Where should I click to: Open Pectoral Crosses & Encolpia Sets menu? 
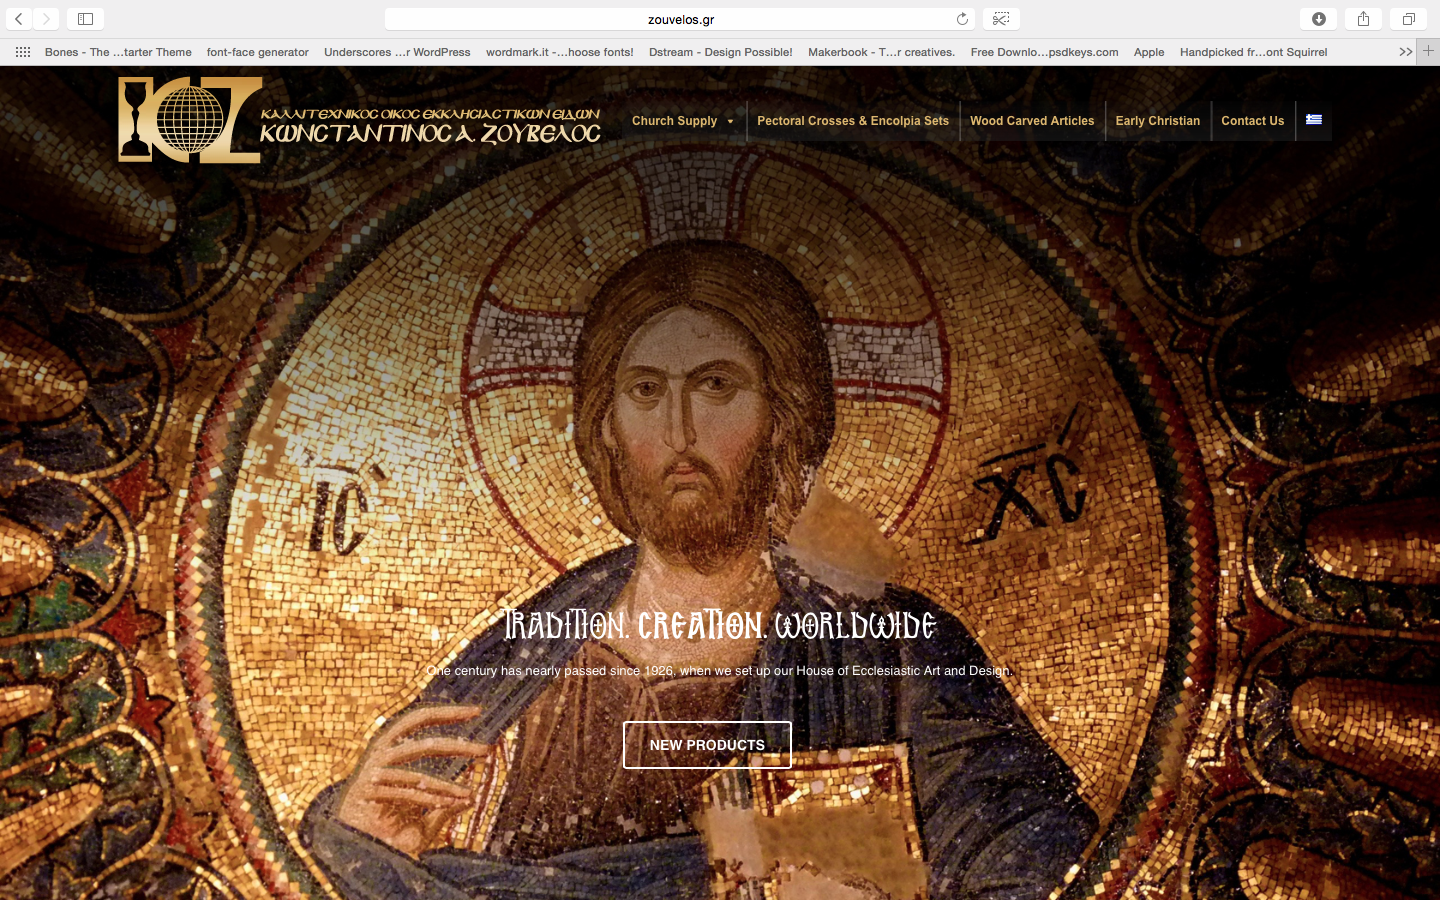(x=853, y=121)
